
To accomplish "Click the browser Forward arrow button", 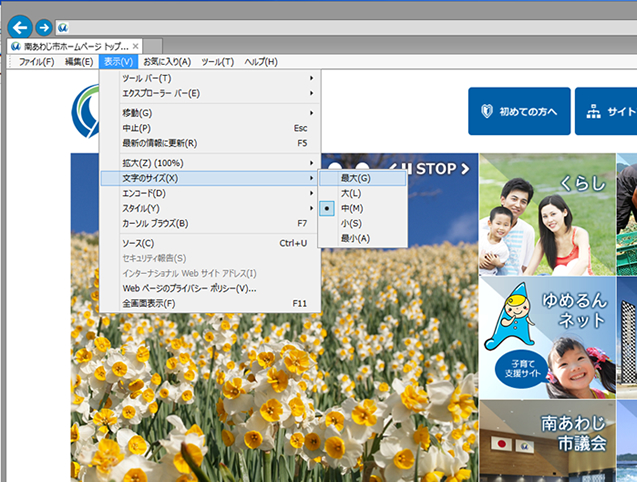I will 44,28.
